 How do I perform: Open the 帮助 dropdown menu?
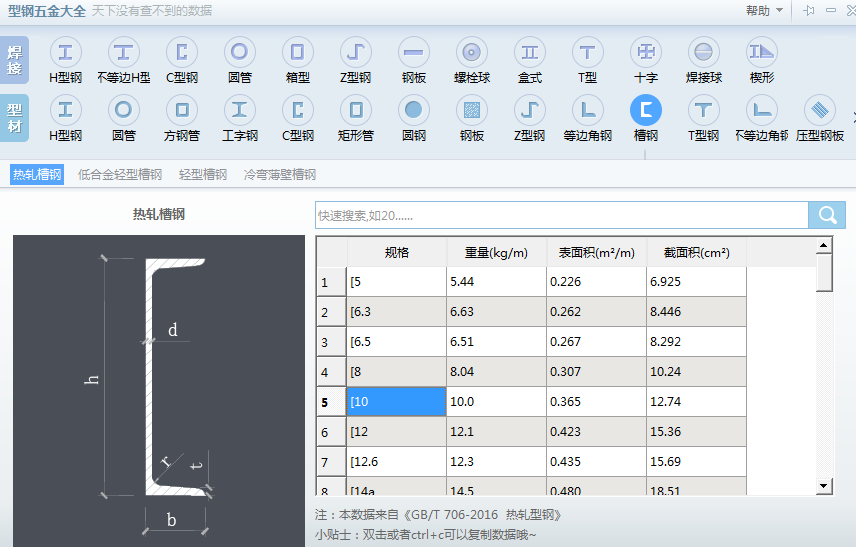point(764,10)
